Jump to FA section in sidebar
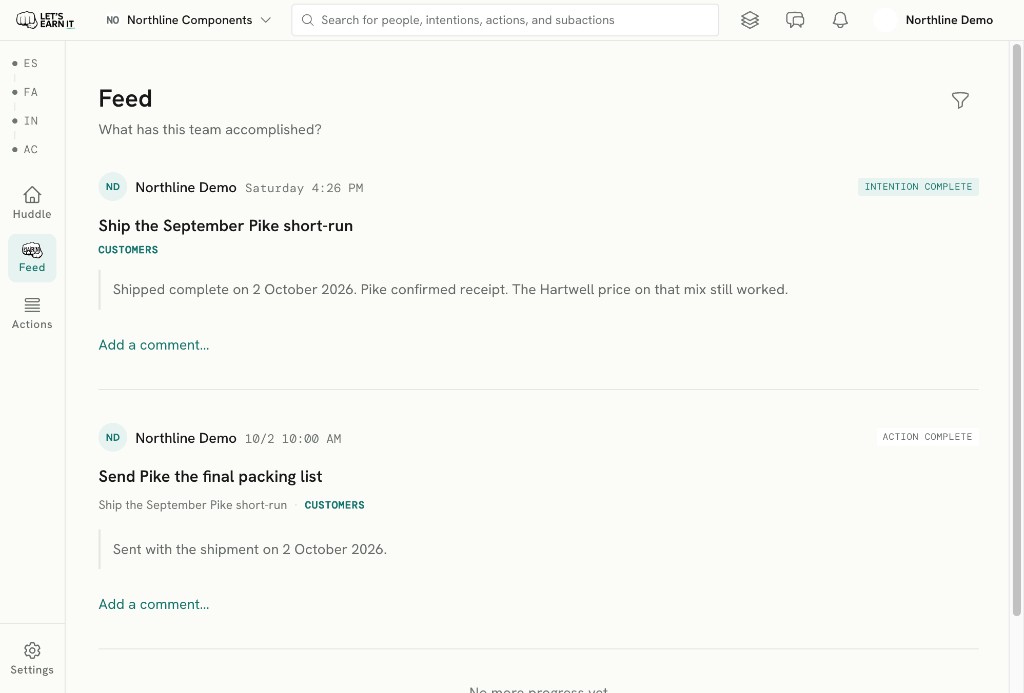Screen dimensions: 1024x693 point(26,92)
